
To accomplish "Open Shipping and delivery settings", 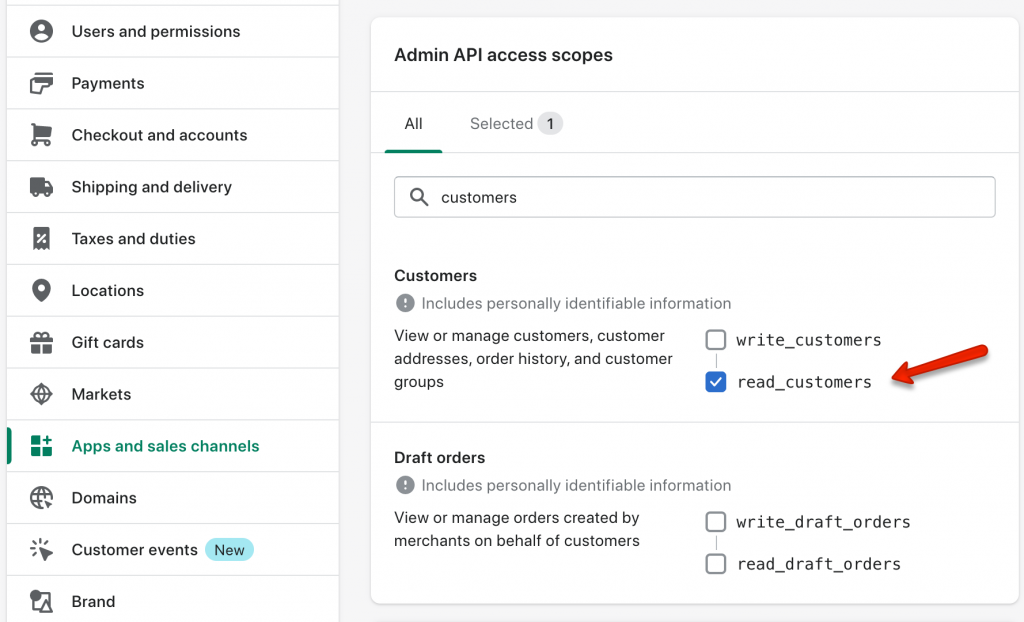I will point(172,187).
